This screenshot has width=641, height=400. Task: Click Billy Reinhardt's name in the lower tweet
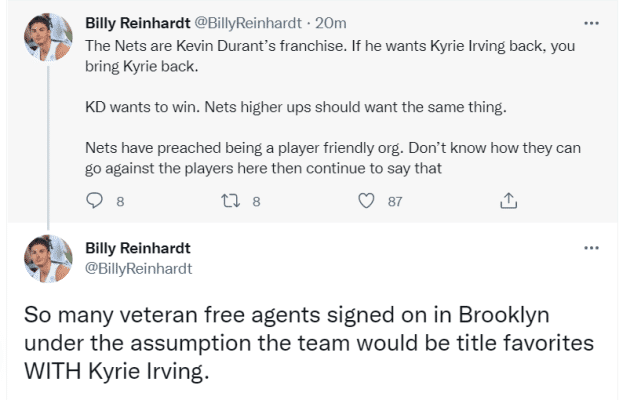coord(138,248)
